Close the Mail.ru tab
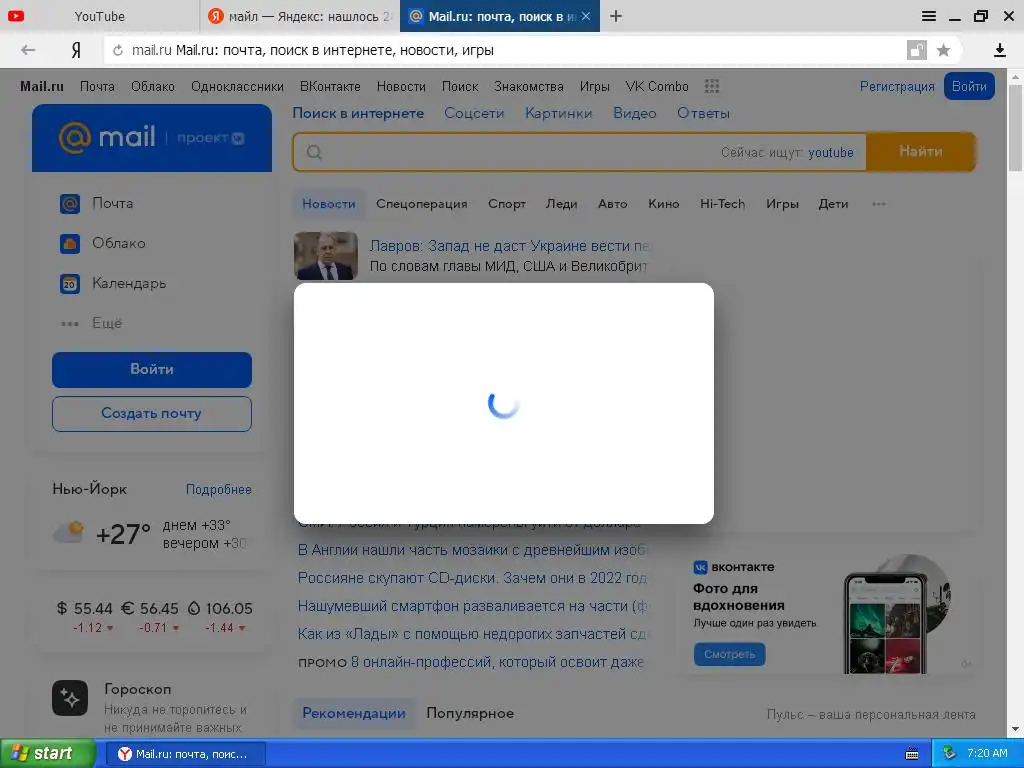The width and height of the screenshot is (1024, 768). click(586, 16)
